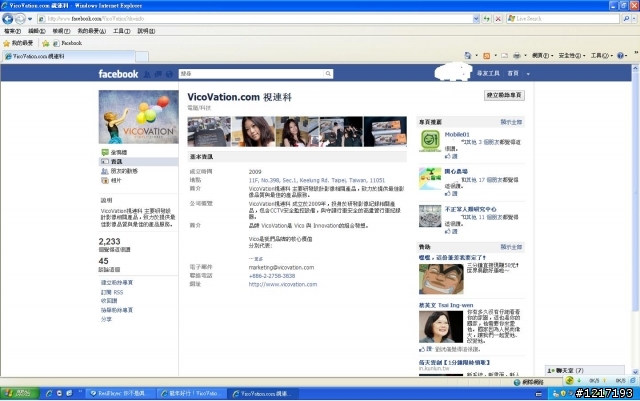
Task: Open the Find Friends (尋友工具) header link
Action: click(488, 74)
